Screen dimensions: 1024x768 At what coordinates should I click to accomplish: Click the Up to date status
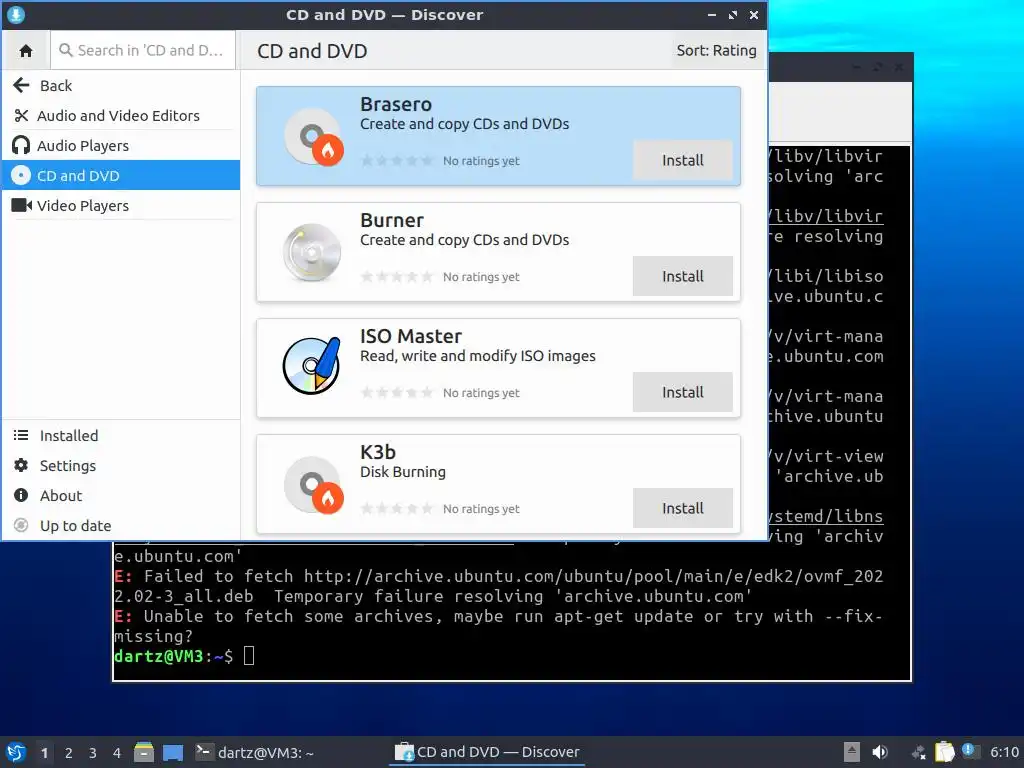121,526
